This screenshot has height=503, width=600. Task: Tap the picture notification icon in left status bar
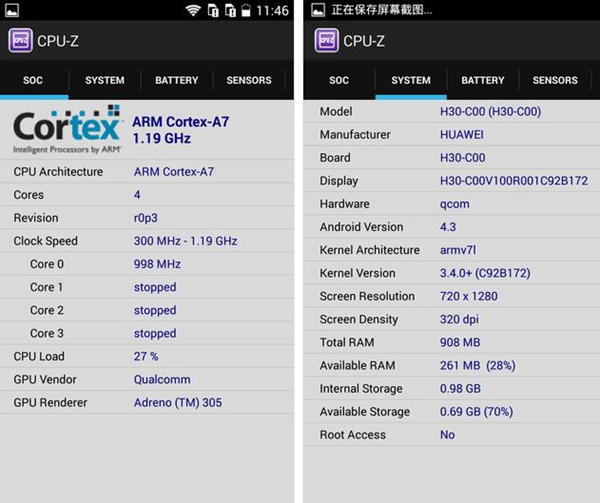coord(11,10)
